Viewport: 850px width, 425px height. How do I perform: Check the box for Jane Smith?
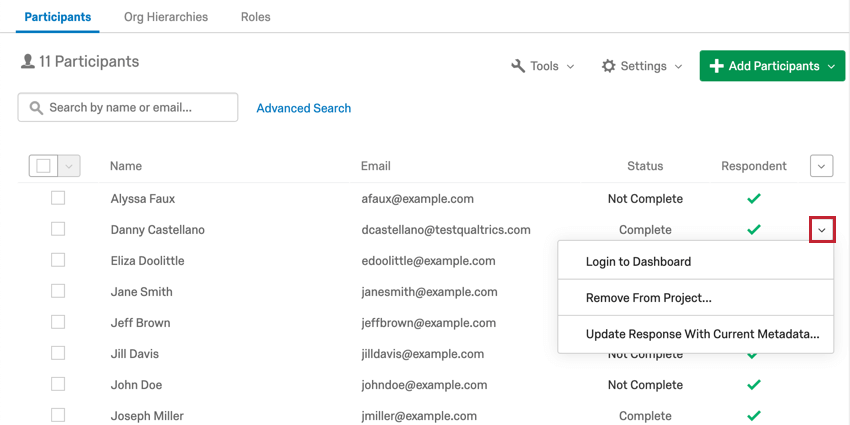click(58, 291)
